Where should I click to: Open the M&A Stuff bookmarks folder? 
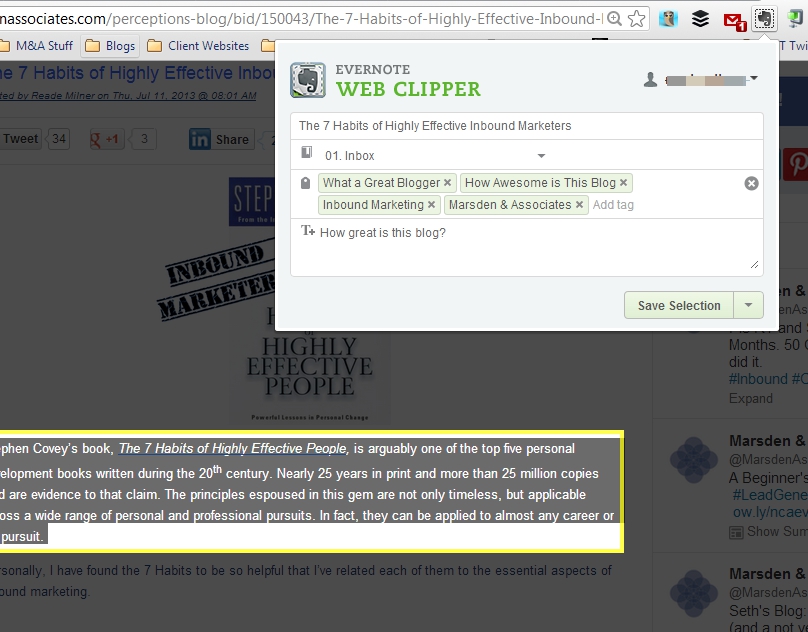coord(37,46)
